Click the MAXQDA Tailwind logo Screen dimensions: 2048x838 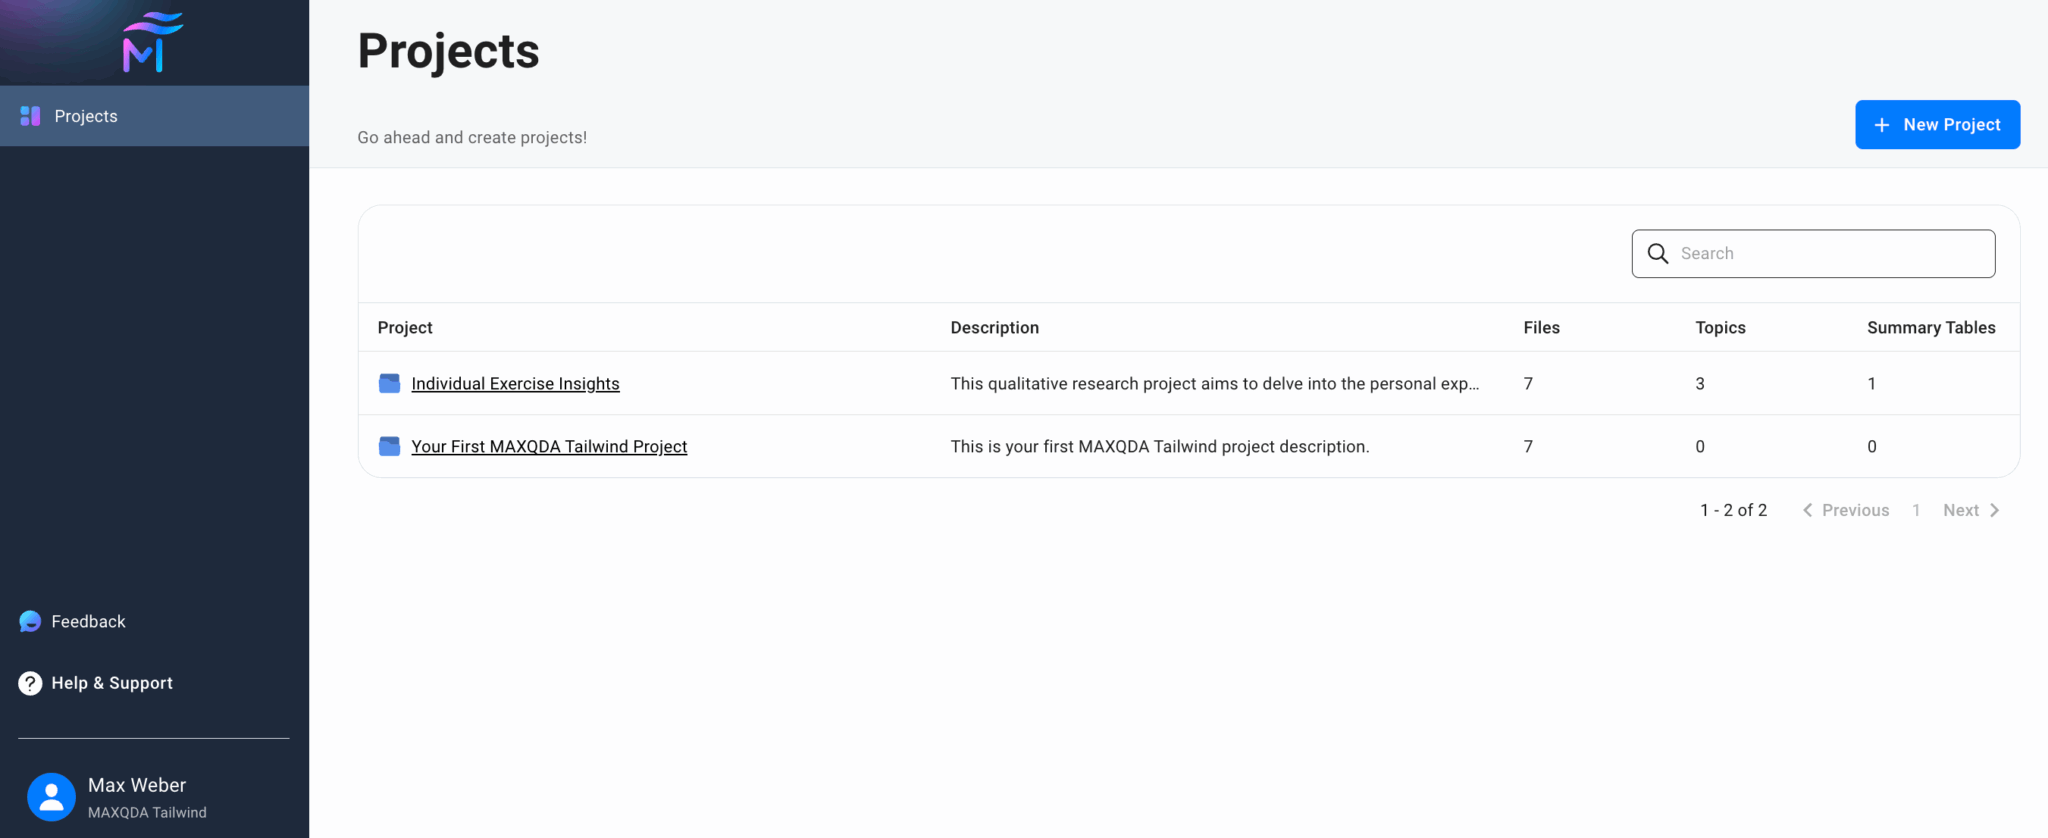[x=152, y=42]
